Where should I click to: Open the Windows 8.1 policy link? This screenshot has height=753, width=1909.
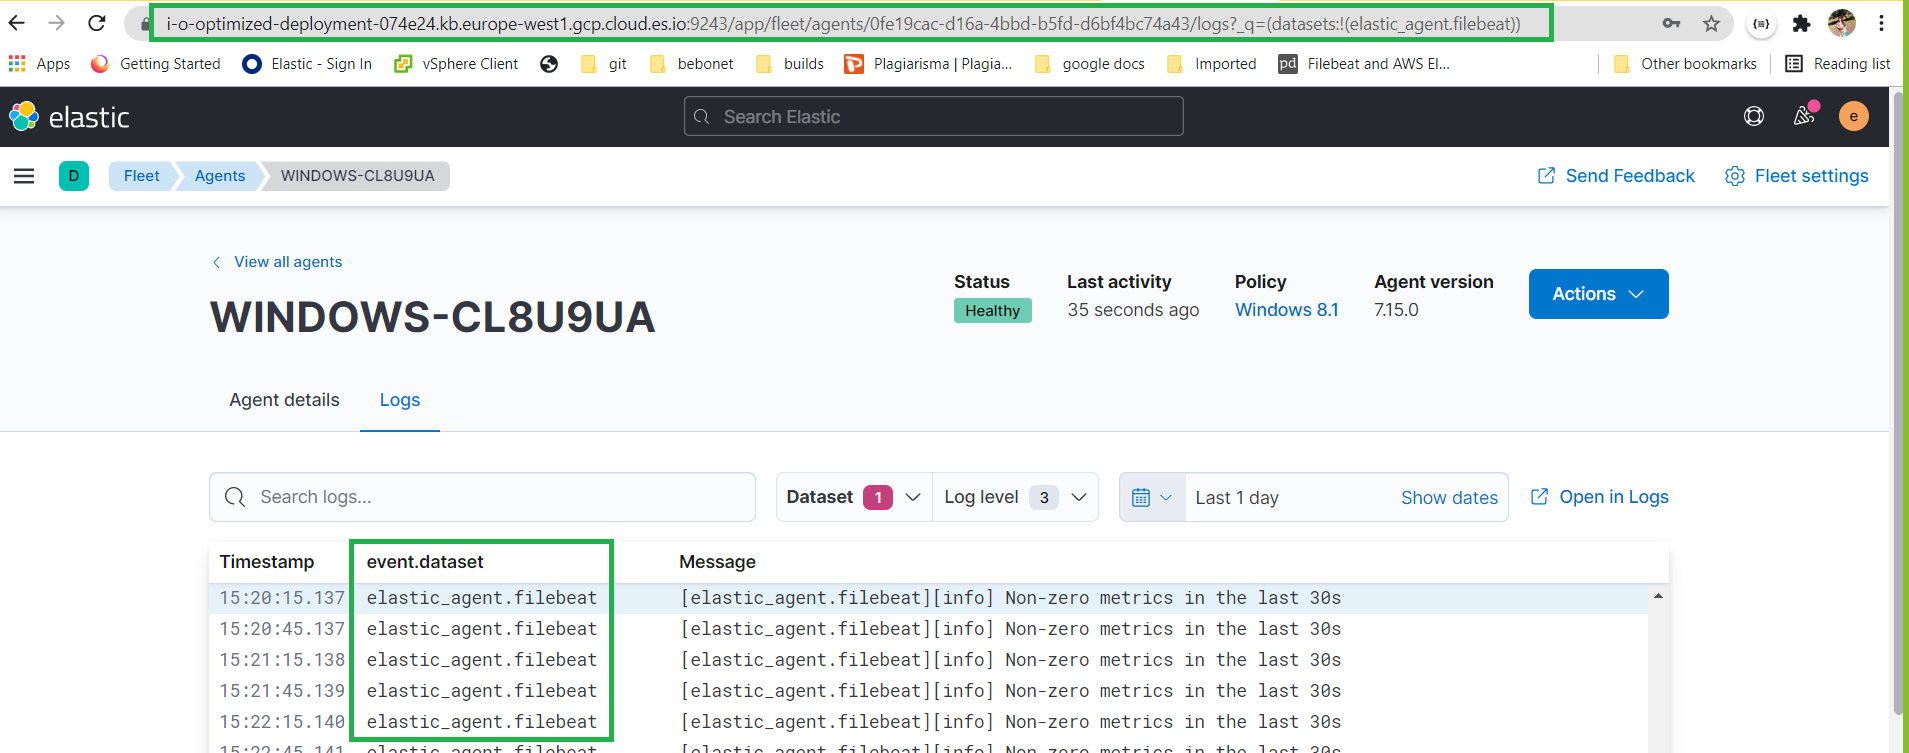pos(1286,310)
